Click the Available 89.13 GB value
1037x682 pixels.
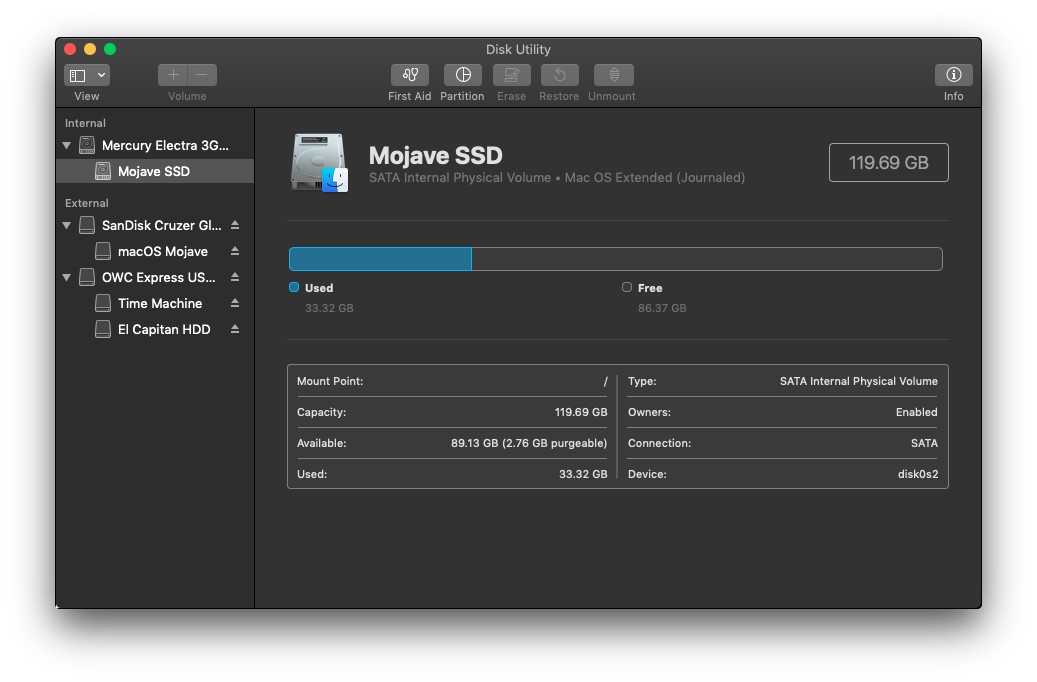pos(529,443)
